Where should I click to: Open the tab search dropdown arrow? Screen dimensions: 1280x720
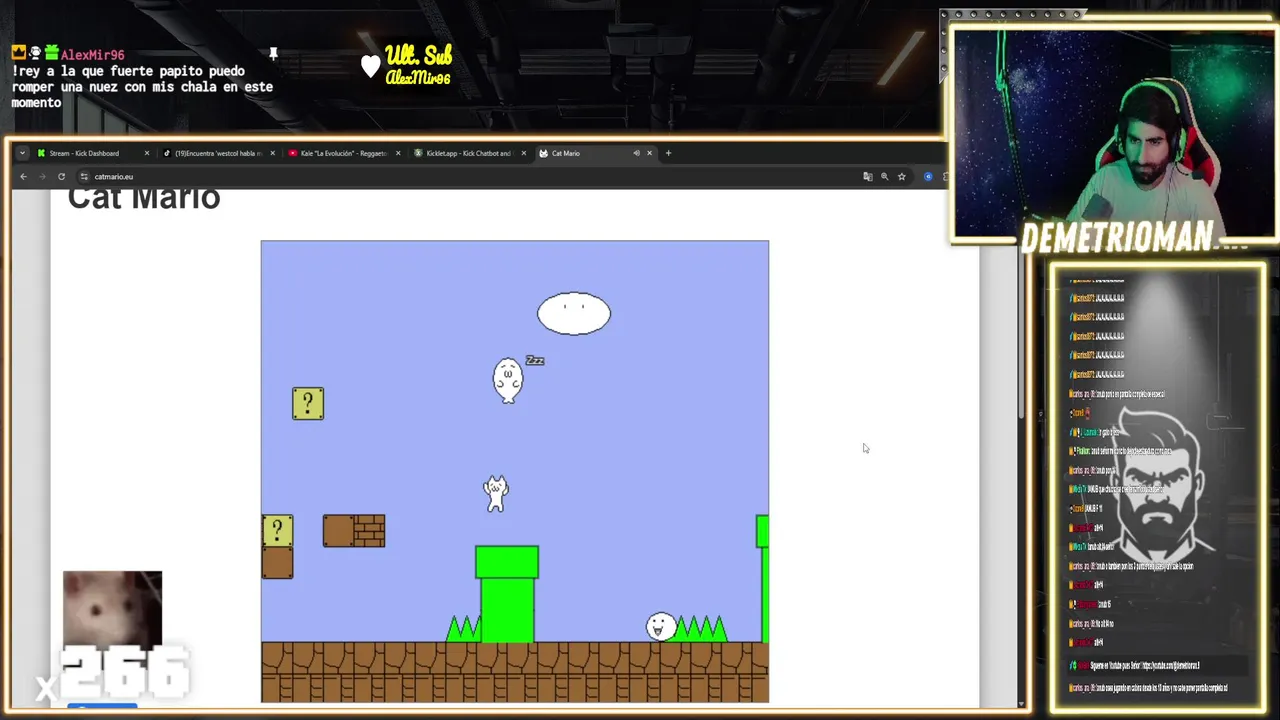(x=22, y=153)
